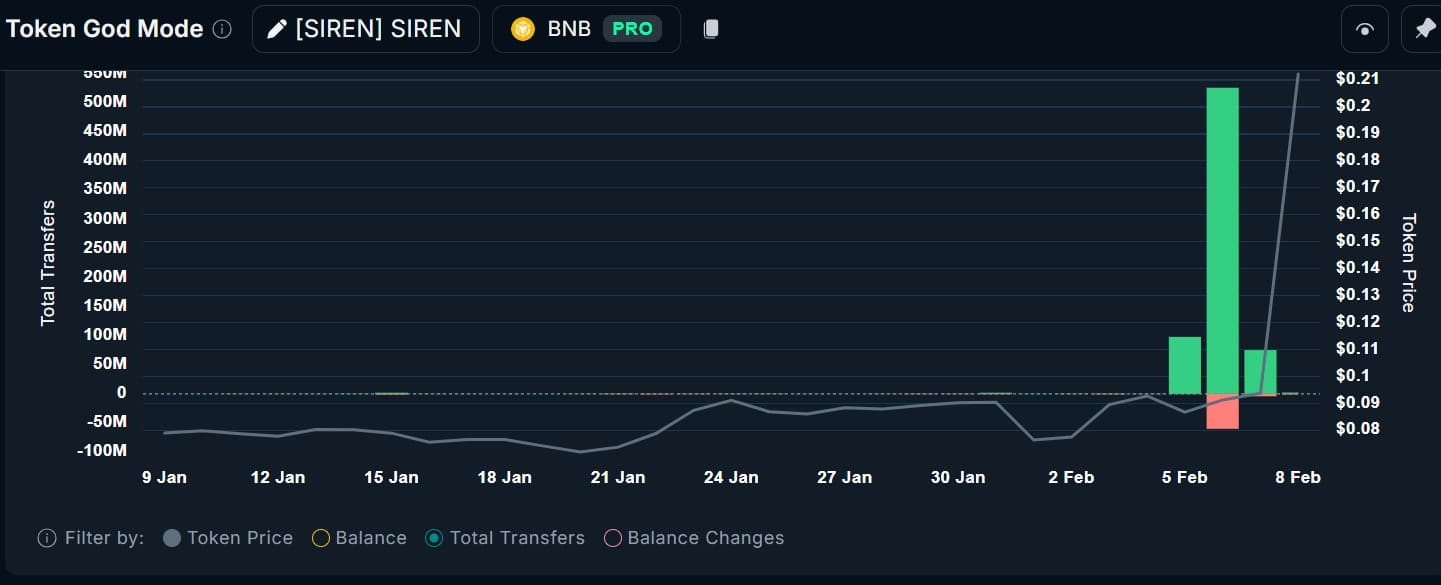Copy token details via the clipboard icon
Image resolution: width=1441 pixels, height=585 pixels.
[711, 28]
